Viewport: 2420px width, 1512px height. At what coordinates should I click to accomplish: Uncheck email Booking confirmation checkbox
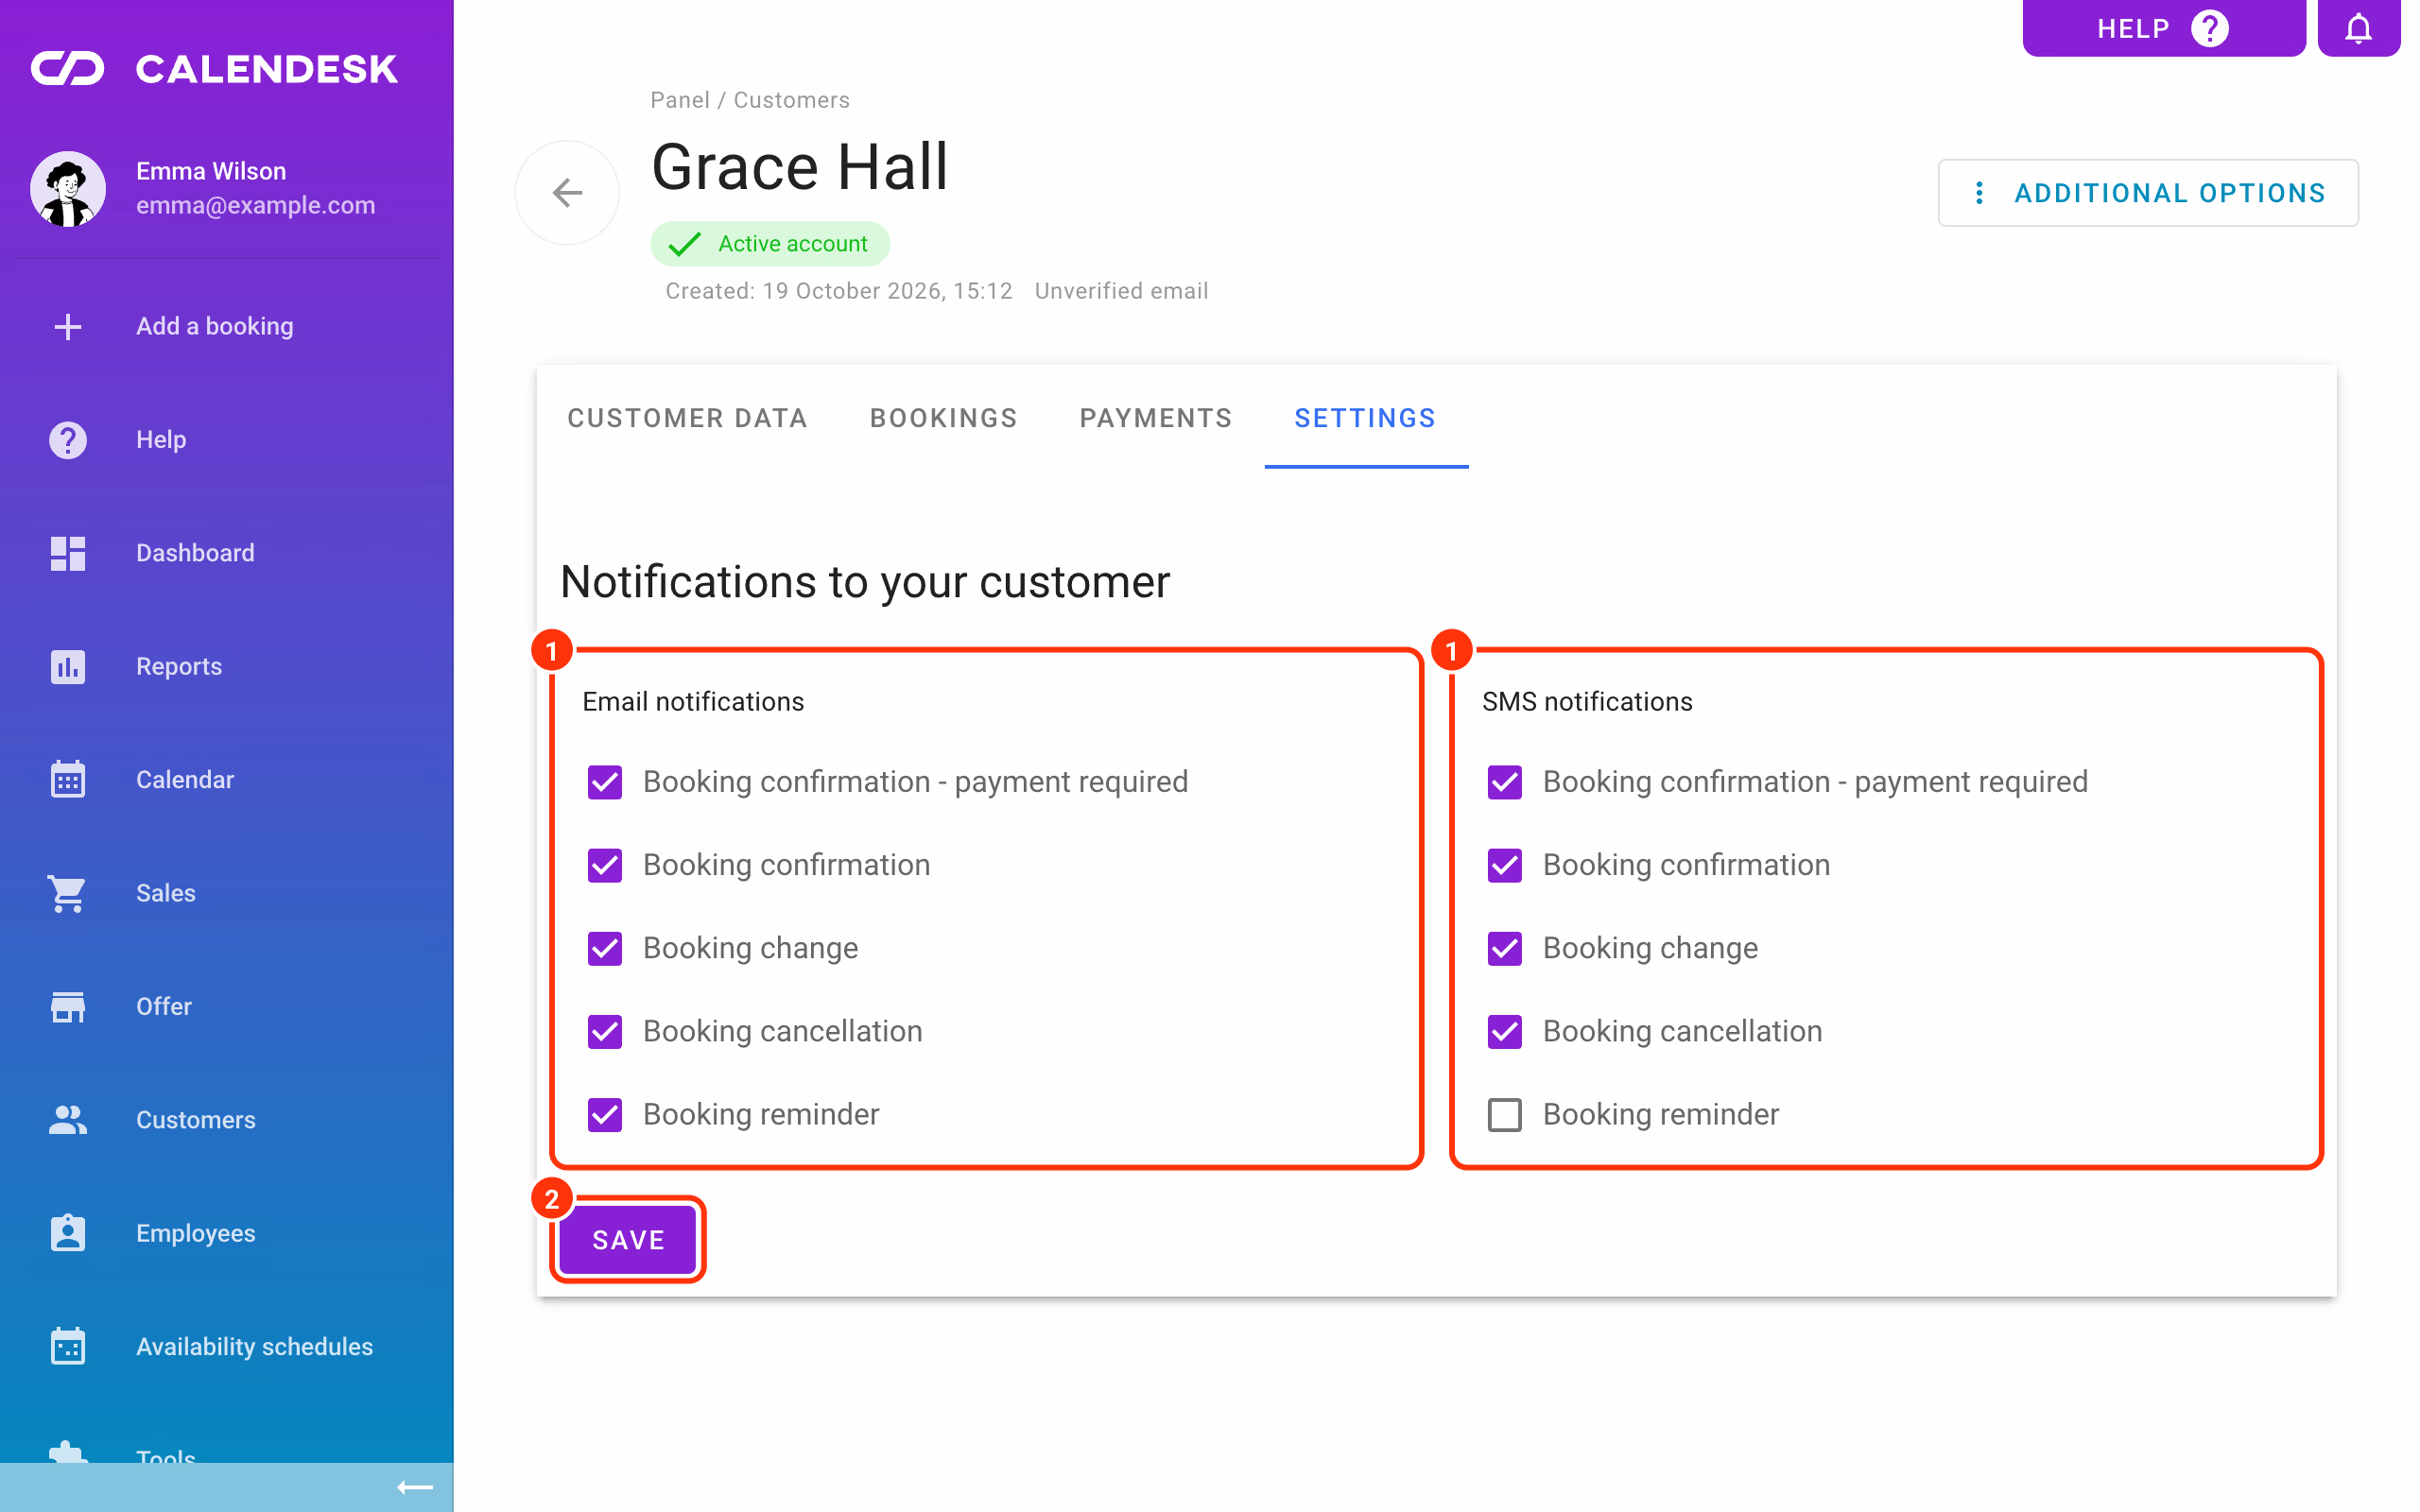[605, 864]
